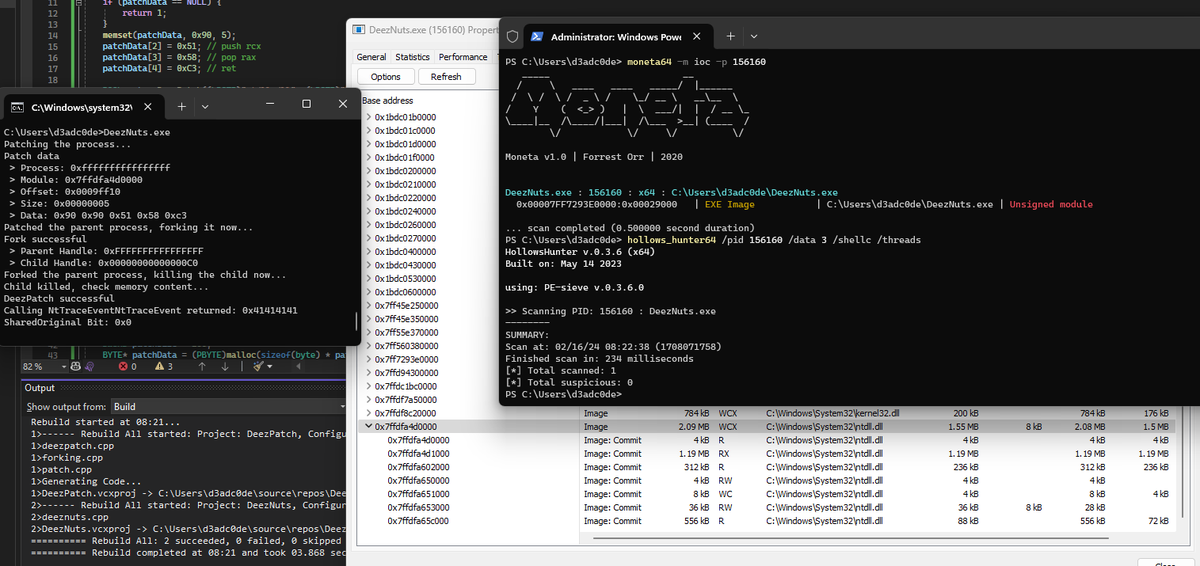Image resolution: width=1200 pixels, height=566 pixels.
Task: Open the command prompt tab dropdown menu
Action: click(205, 106)
